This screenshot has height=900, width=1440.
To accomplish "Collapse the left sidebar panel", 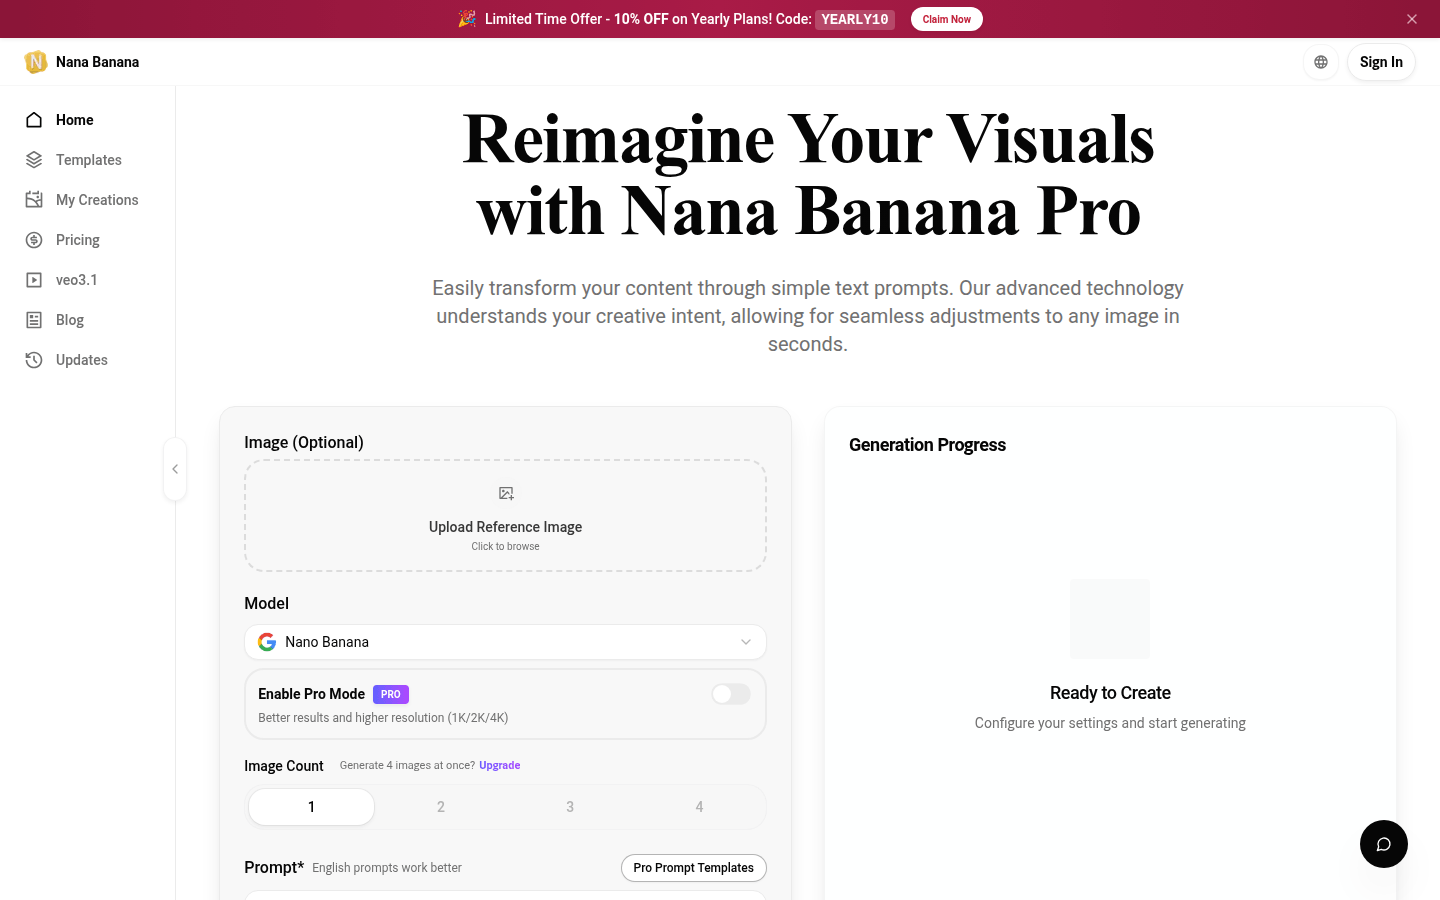I will 175,468.
